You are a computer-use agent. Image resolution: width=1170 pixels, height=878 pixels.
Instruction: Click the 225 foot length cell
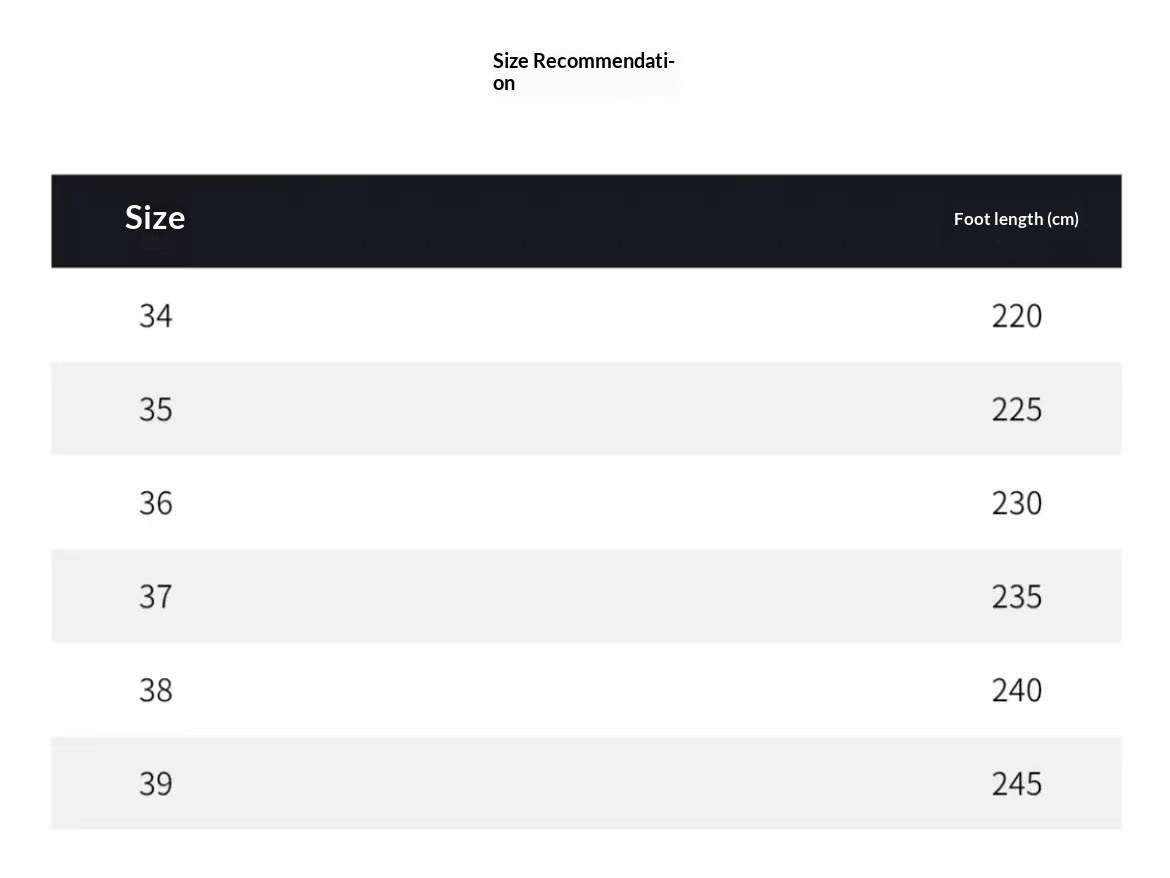click(1017, 409)
